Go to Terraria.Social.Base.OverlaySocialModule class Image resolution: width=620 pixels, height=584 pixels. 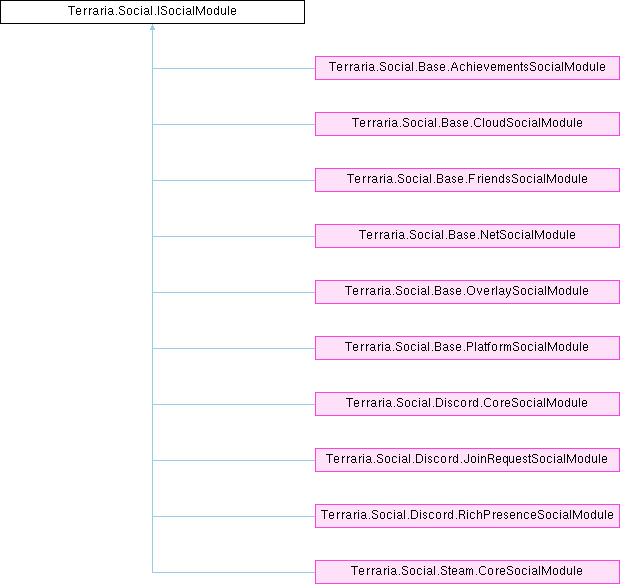pos(467,292)
